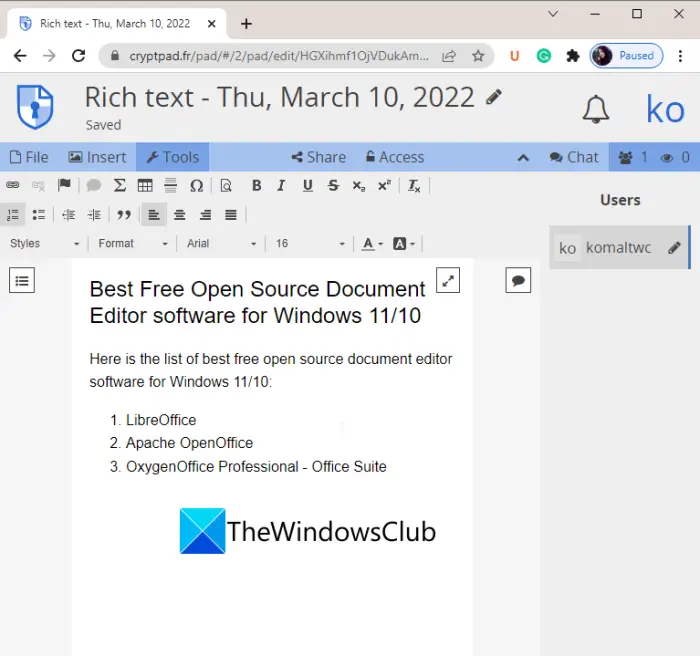Insert a mathematical formula with Sigma icon
Viewport: 700px width, 656px height.
pyautogui.click(x=119, y=185)
